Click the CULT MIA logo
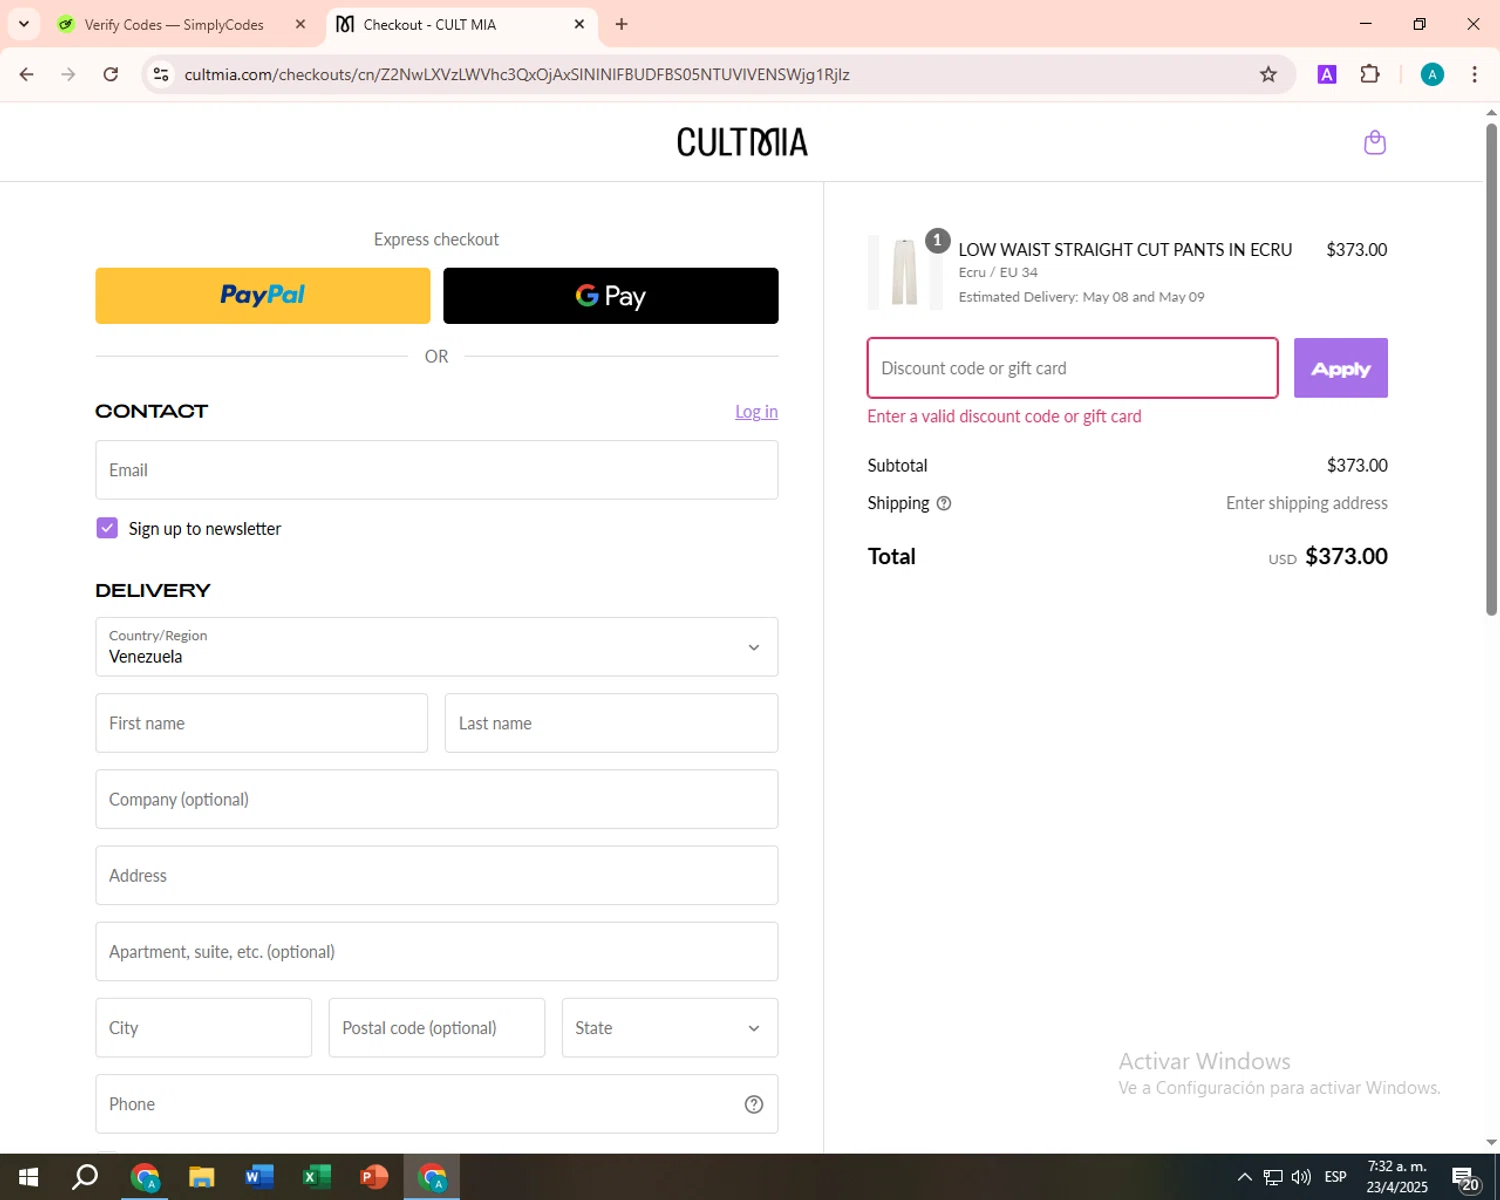 pos(742,142)
